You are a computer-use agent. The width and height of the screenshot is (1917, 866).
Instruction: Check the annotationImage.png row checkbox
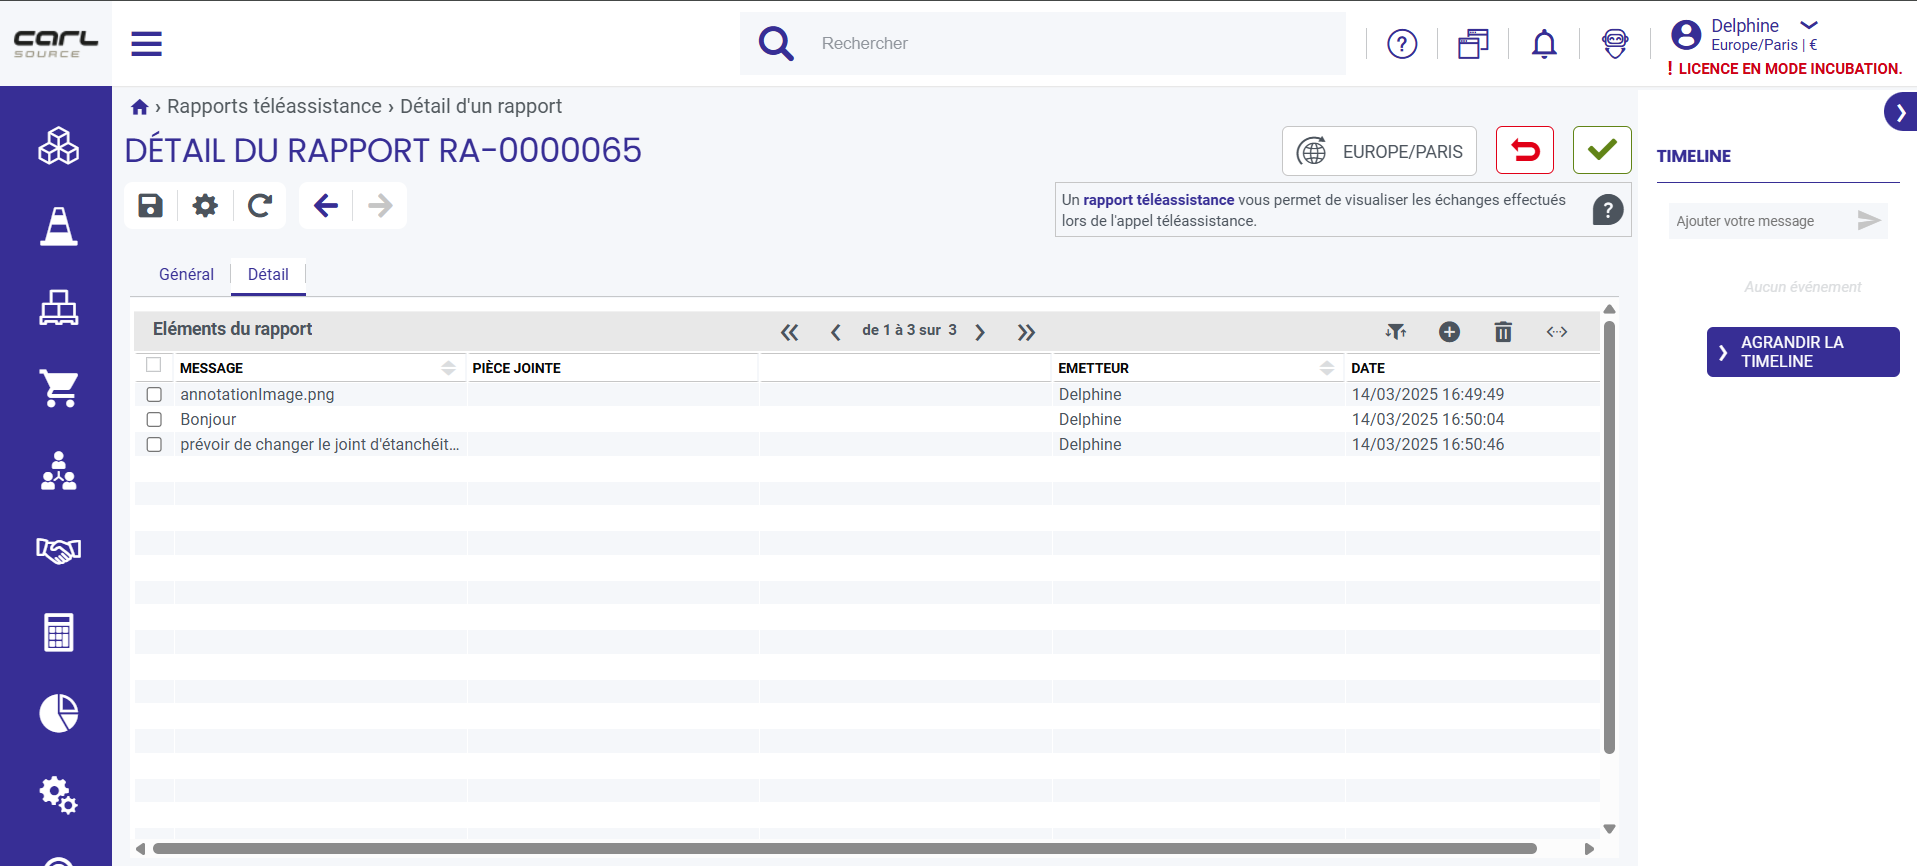coord(154,395)
